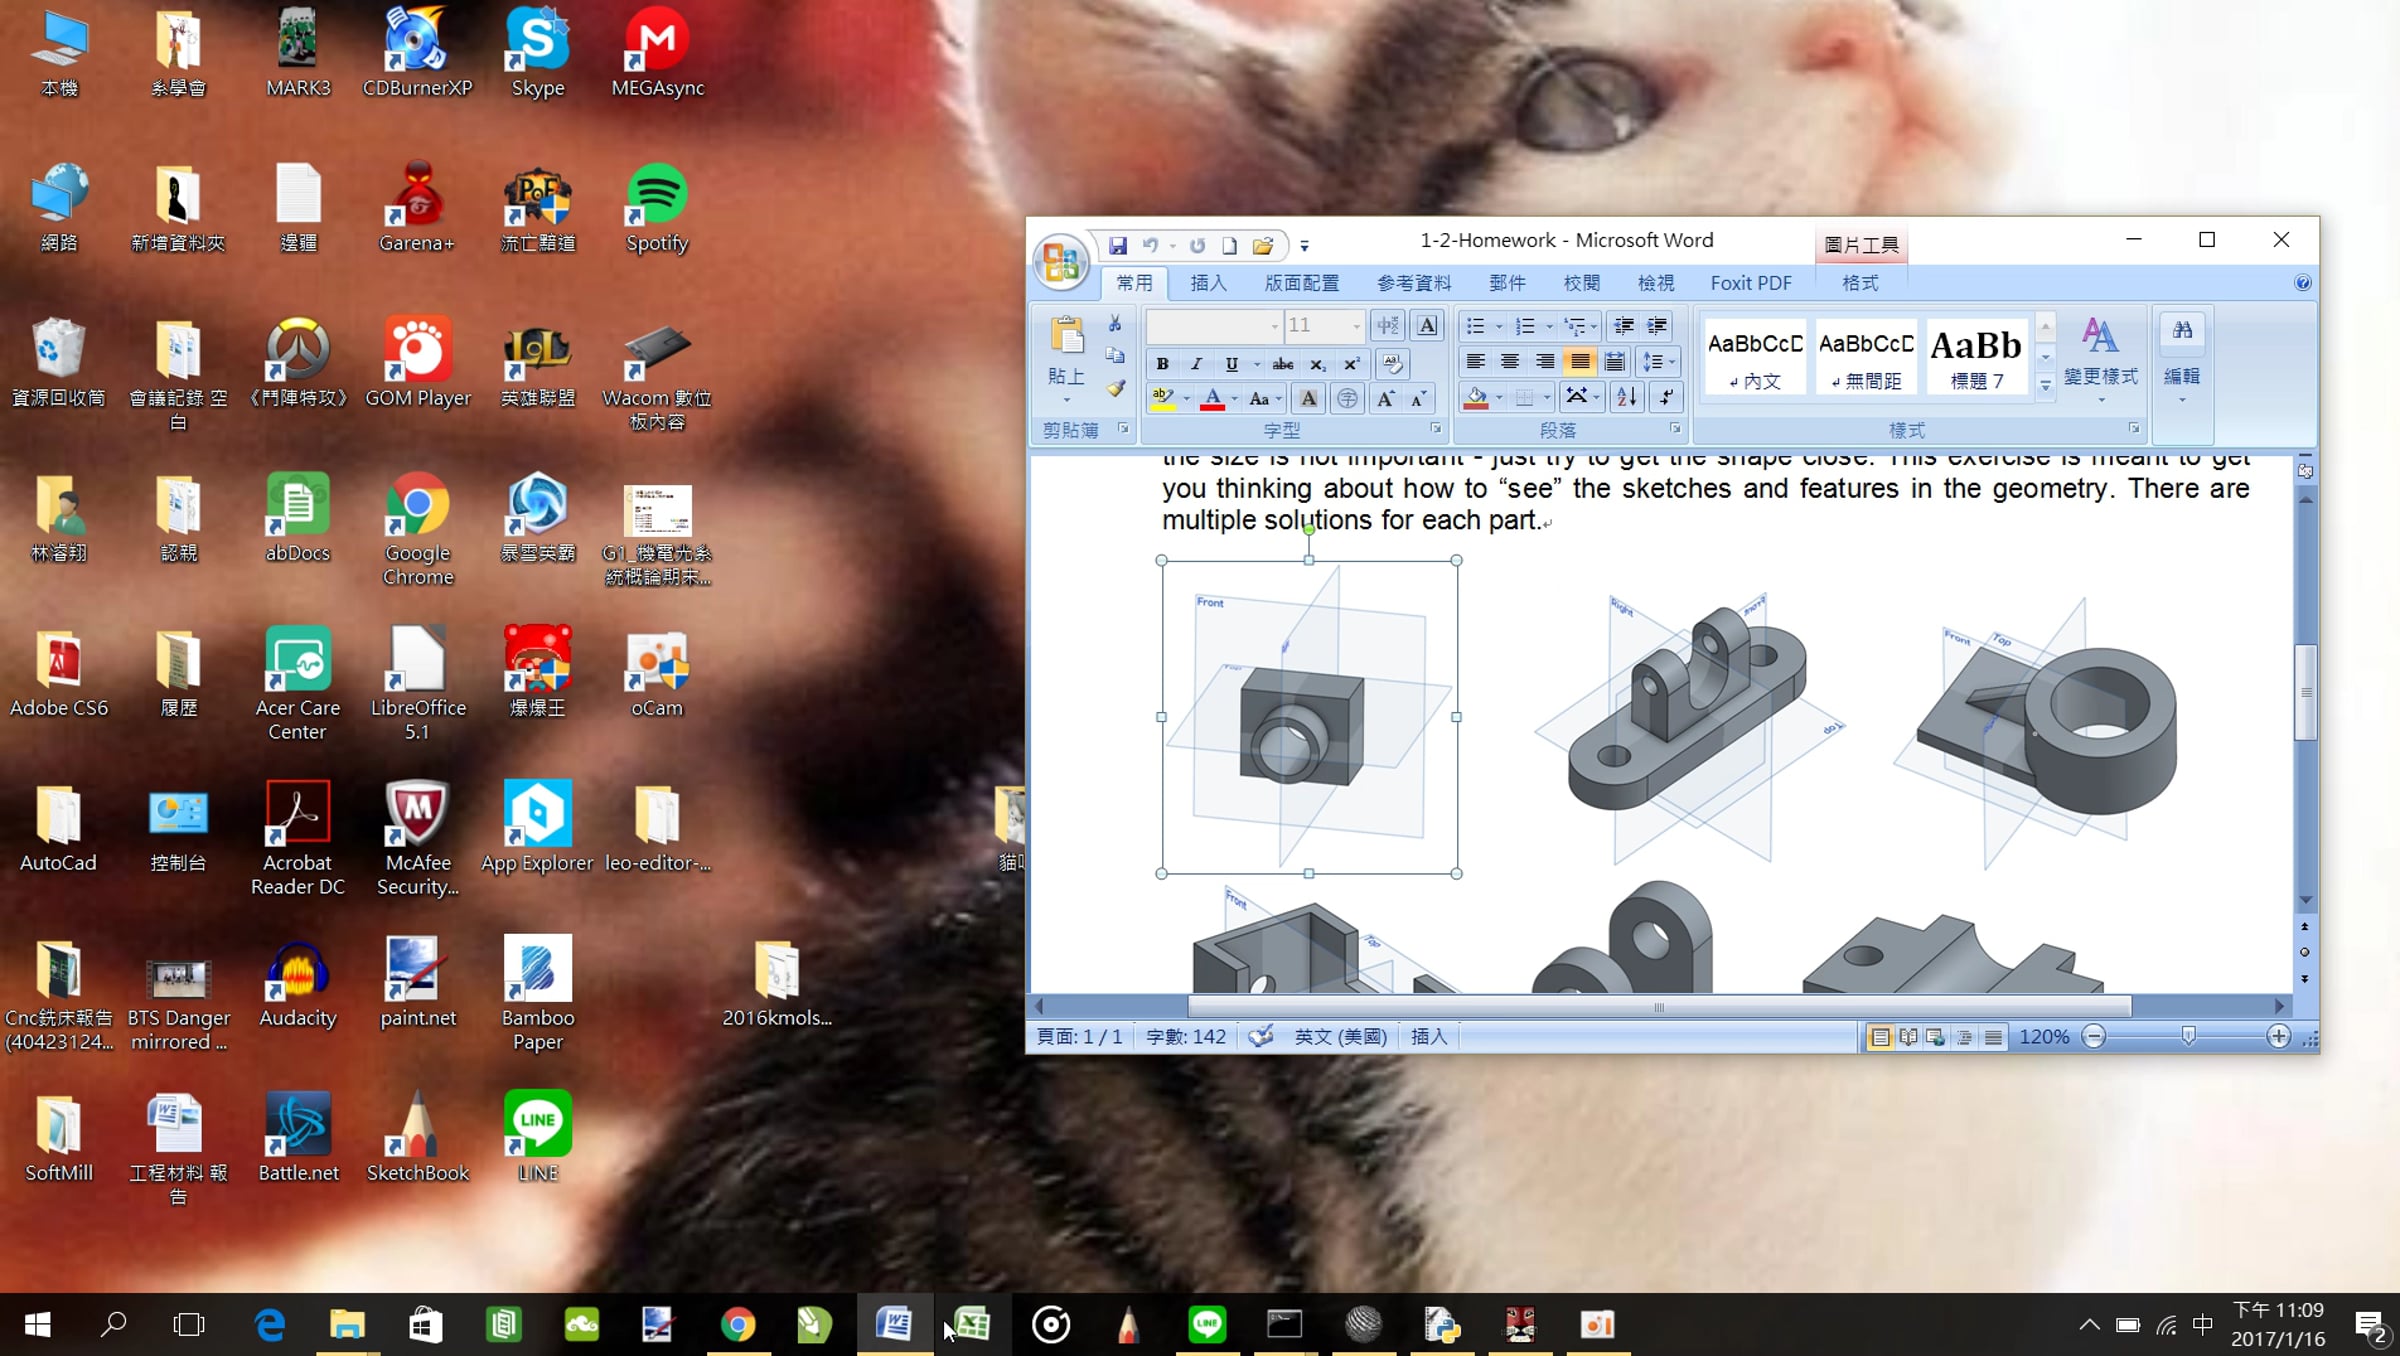Click the Format Painter brush icon
Viewport: 2400px width, 1356px height.
pos(1115,390)
